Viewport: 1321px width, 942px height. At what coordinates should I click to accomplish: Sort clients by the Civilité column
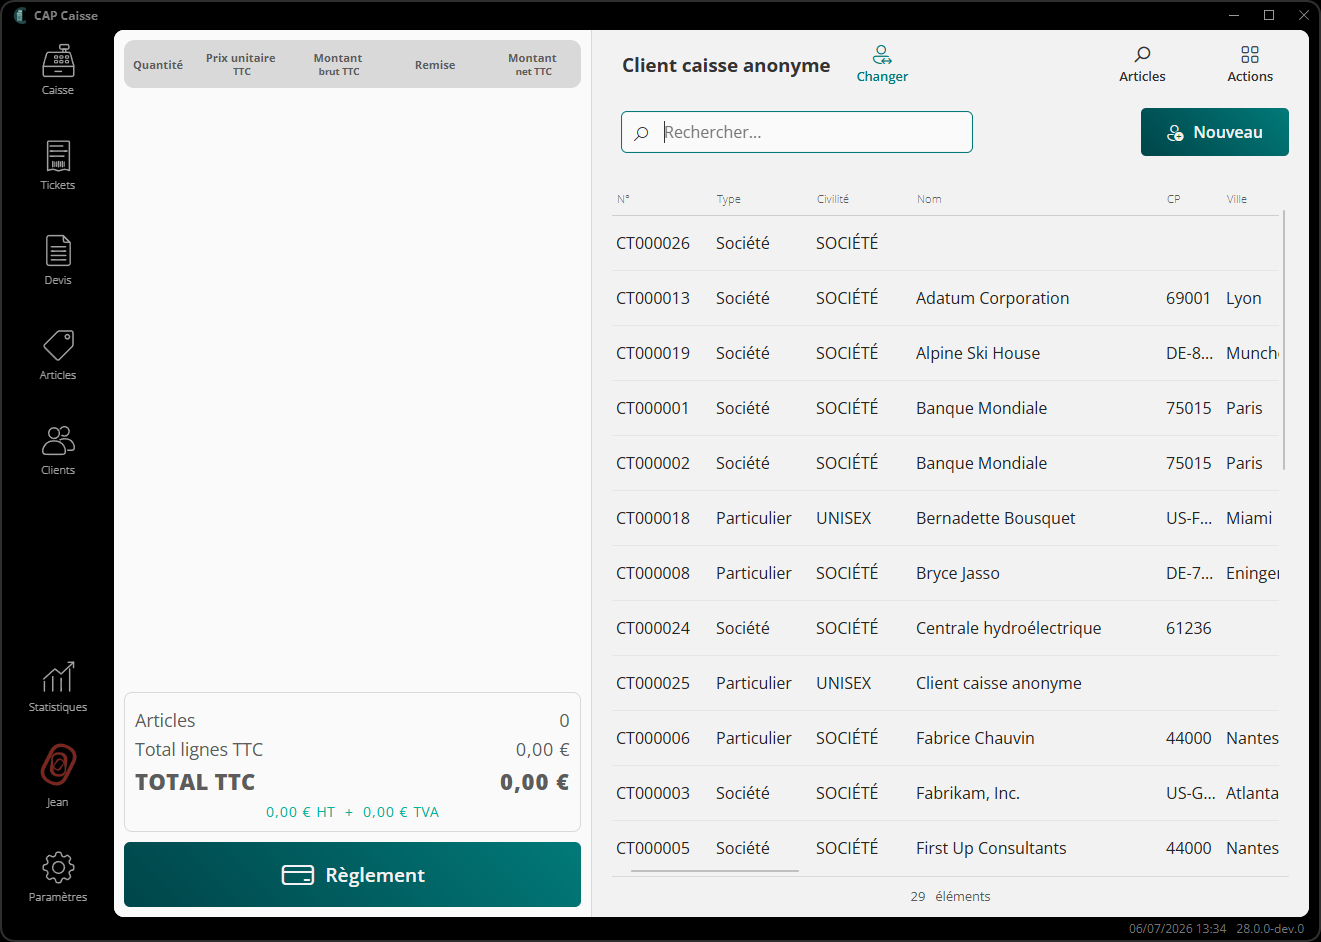[833, 199]
